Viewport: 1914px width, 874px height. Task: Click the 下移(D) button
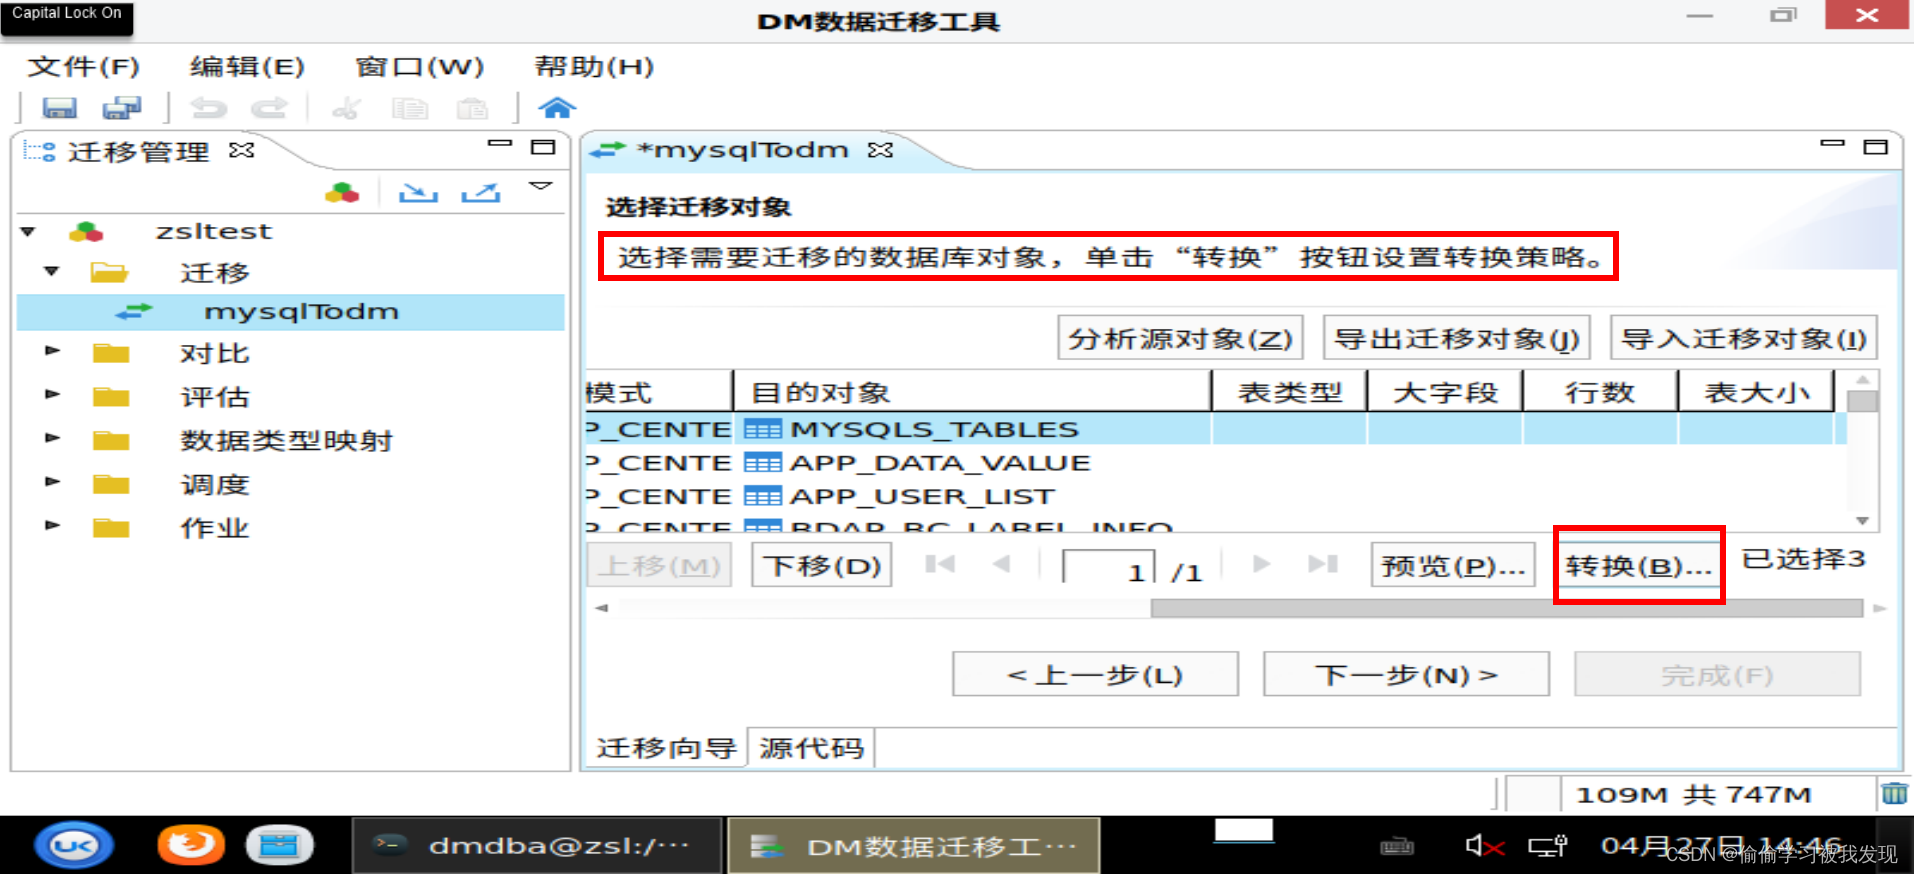click(821, 566)
